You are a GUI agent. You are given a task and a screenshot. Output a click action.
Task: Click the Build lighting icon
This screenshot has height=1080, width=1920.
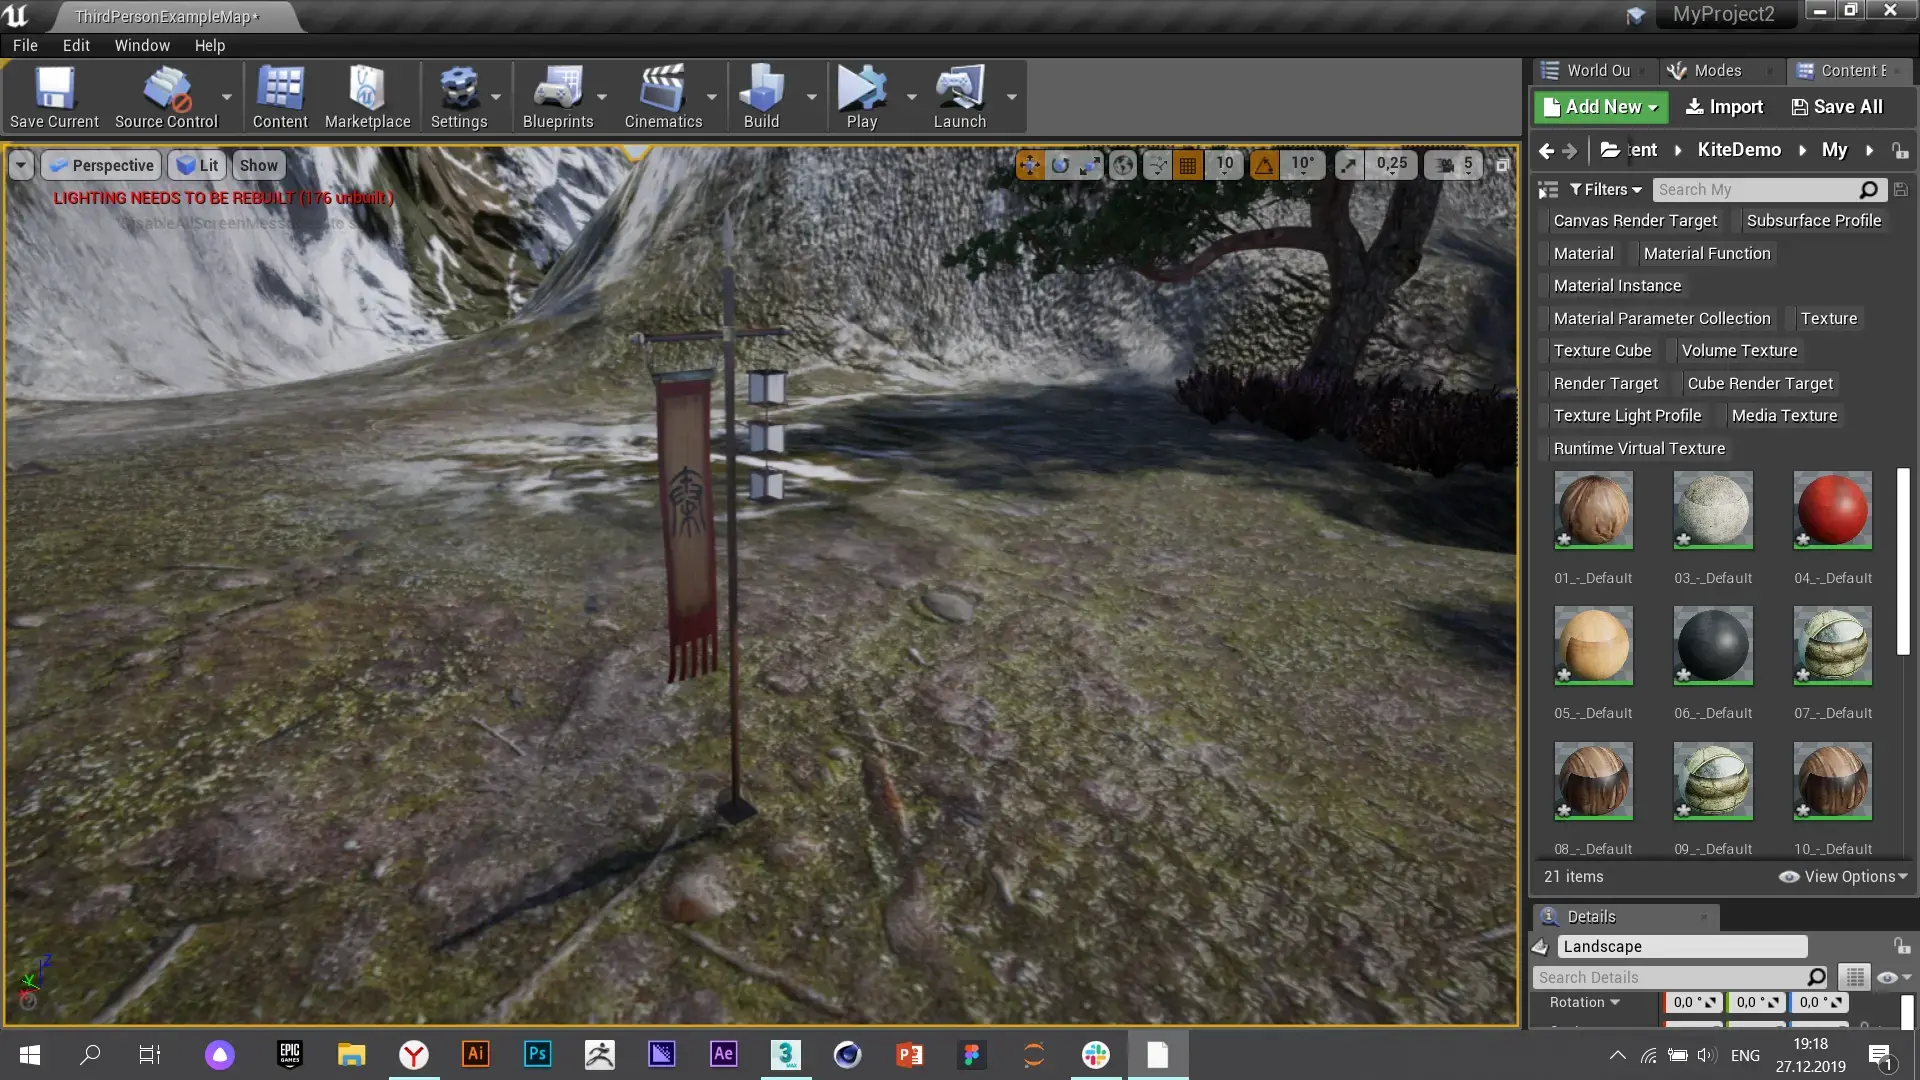pos(761,97)
